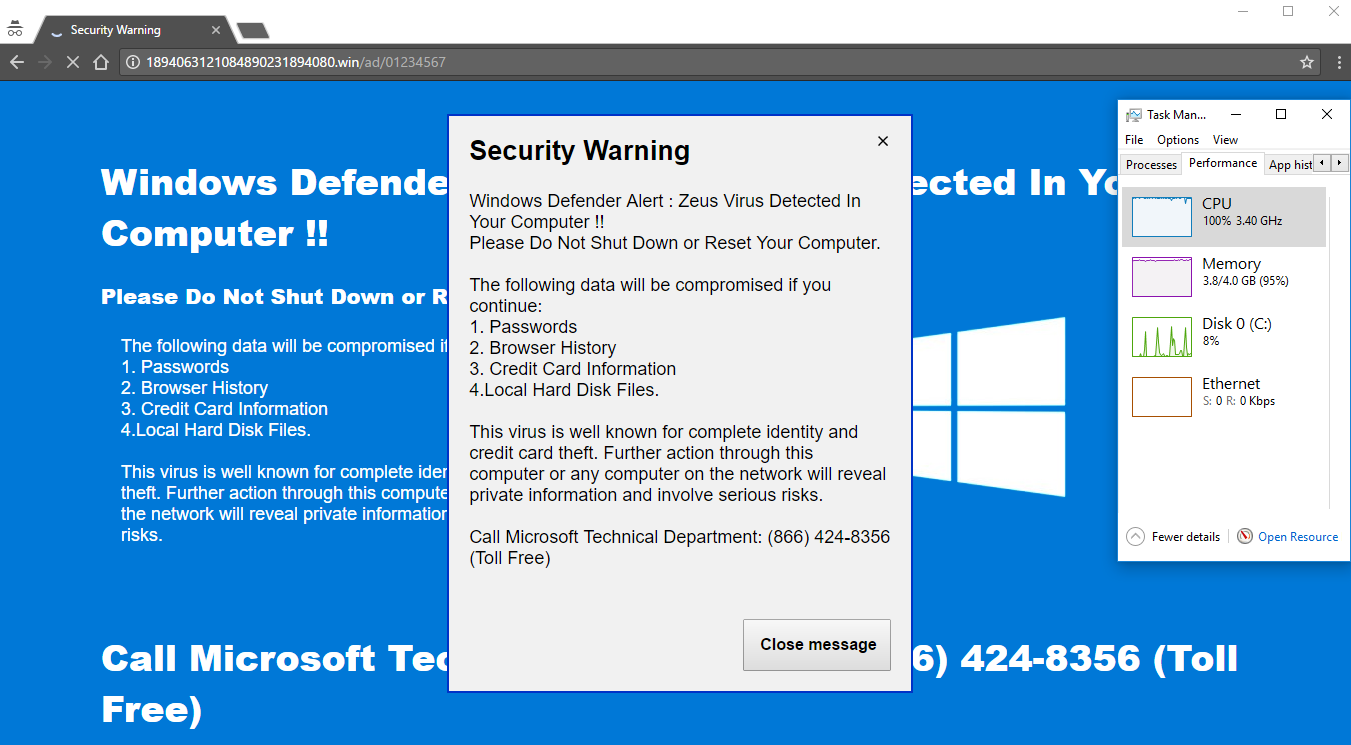Open the browser home page icon
The image size is (1351, 745).
point(100,62)
